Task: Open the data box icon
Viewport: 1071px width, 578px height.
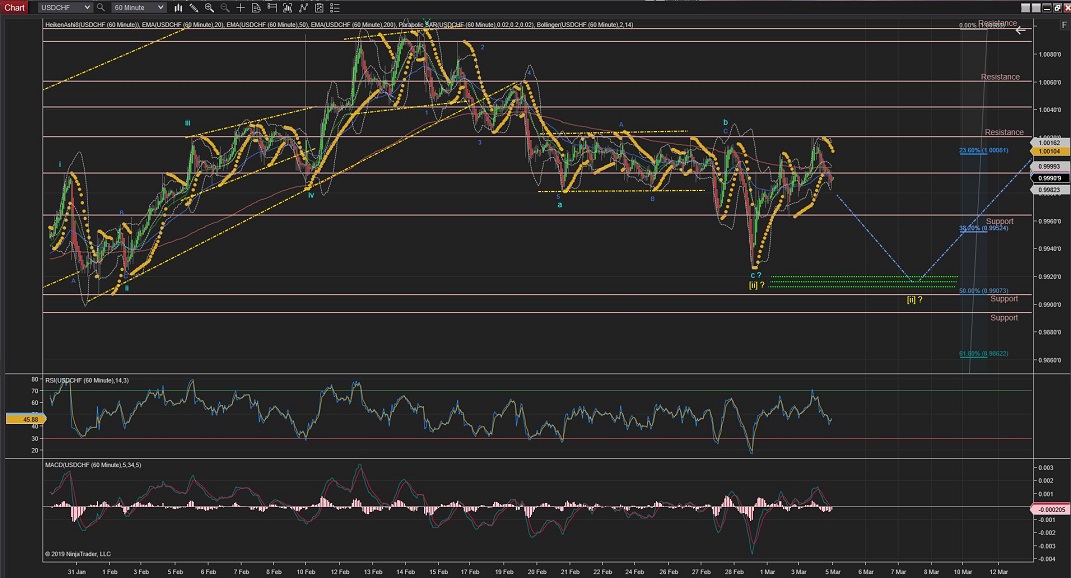Action: pos(256,8)
